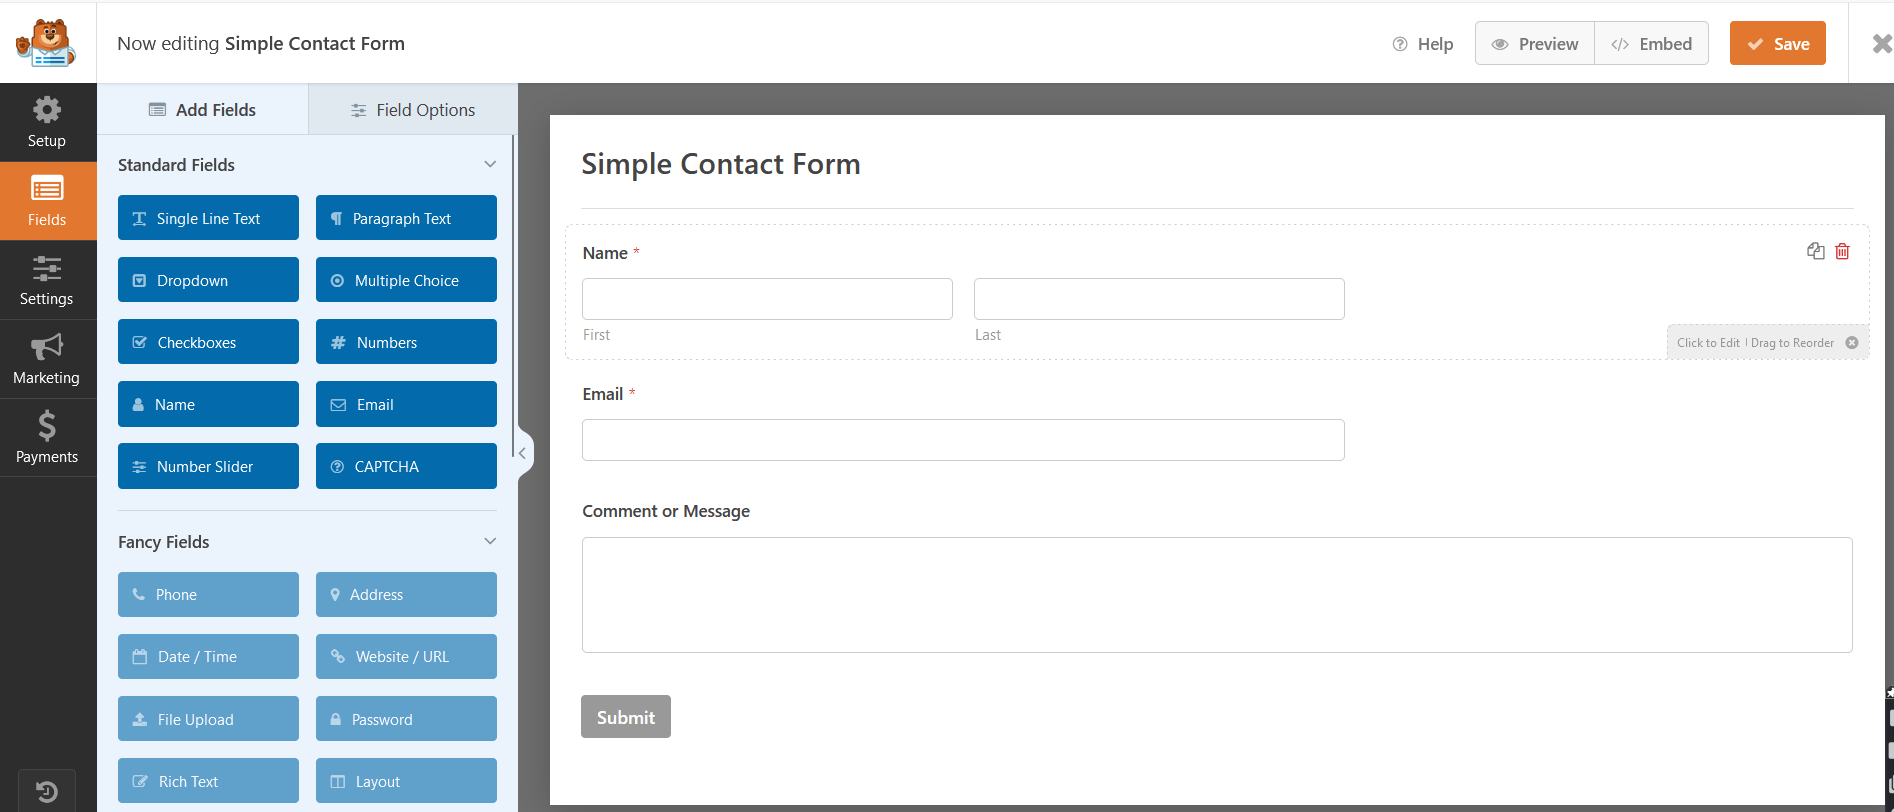Preview the form

[x=1534, y=43]
